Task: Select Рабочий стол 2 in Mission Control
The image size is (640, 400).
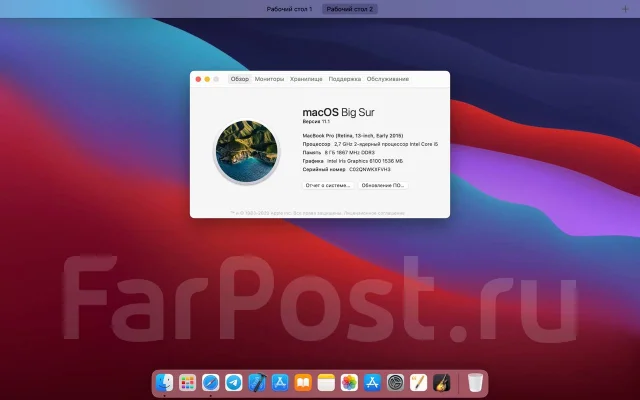Action: (x=350, y=9)
